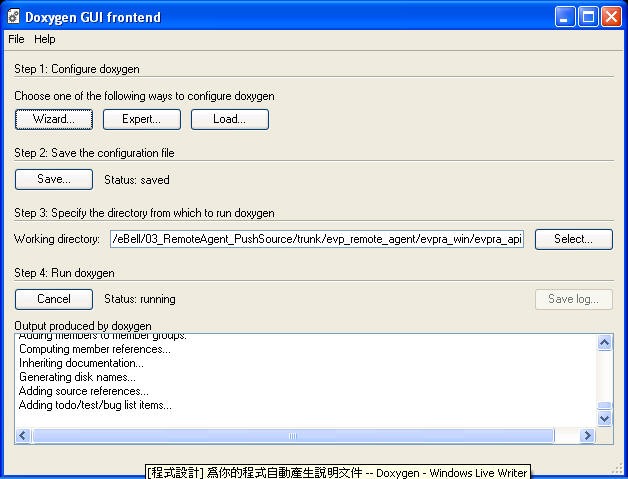Close the Doxygen GUI frontend window
The image size is (628, 479).
[x=612, y=17]
